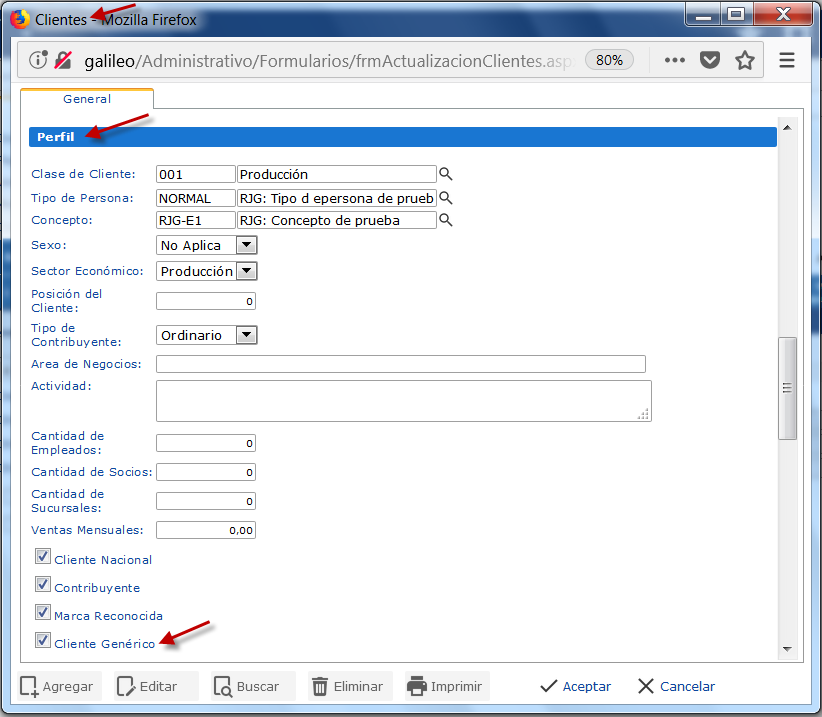Open the Sector Económico dropdown
822x717 pixels.
click(246, 271)
